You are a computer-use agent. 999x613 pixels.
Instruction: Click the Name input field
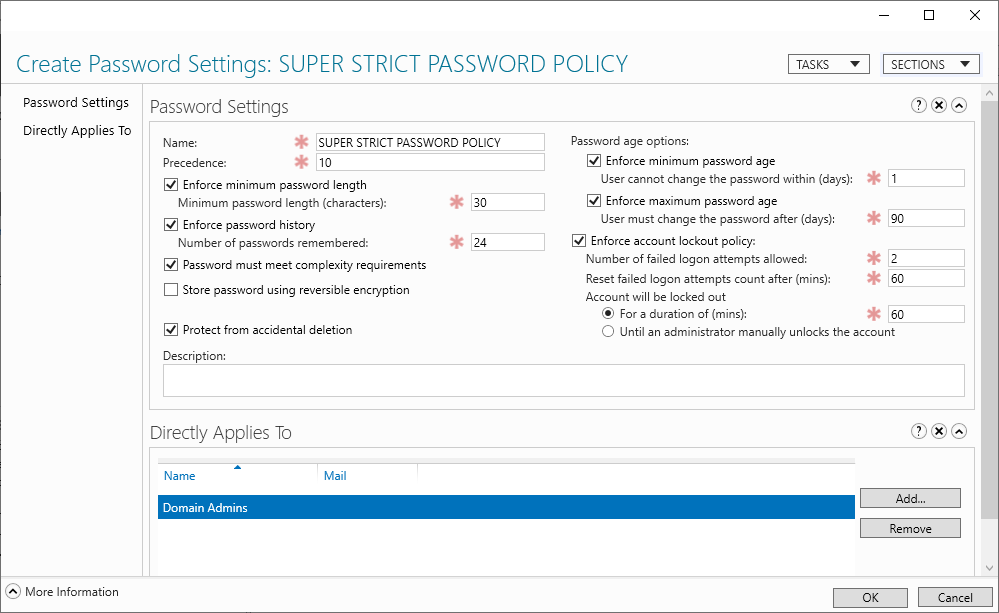point(430,142)
